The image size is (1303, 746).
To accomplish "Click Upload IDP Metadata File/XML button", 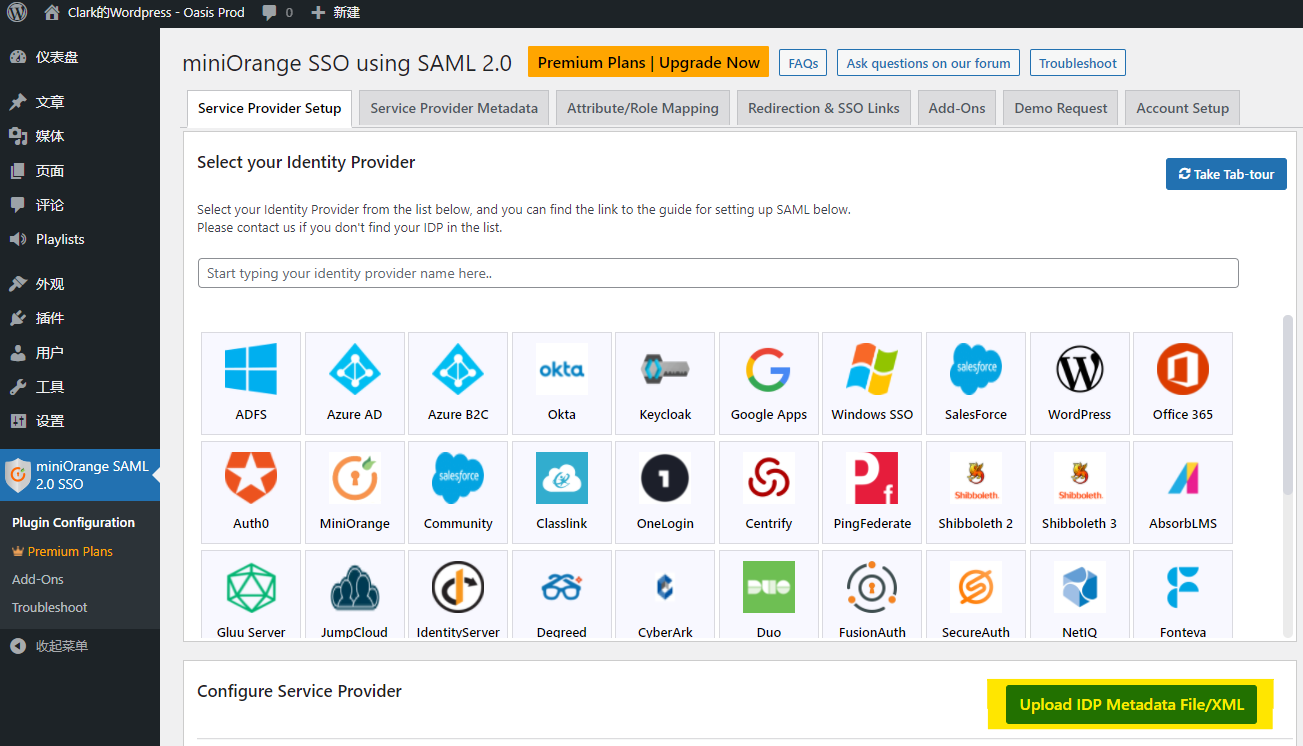I will point(1131,704).
